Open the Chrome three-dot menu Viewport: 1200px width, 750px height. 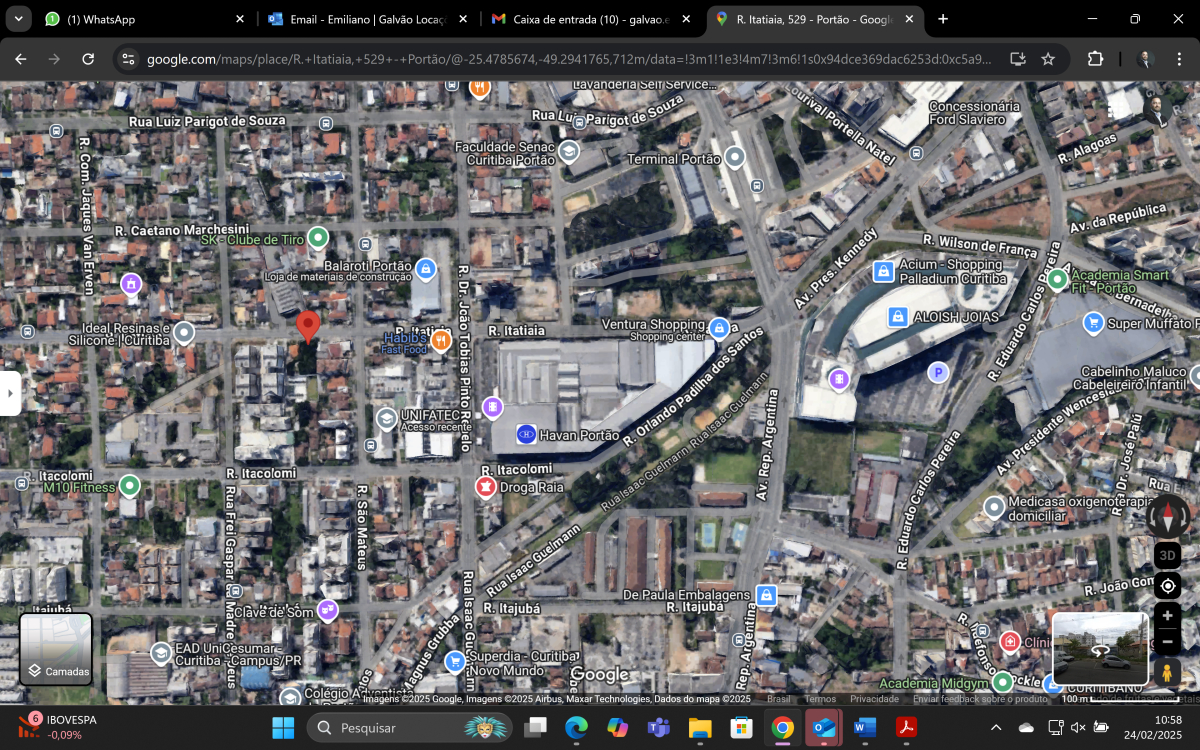[1178, 59]
